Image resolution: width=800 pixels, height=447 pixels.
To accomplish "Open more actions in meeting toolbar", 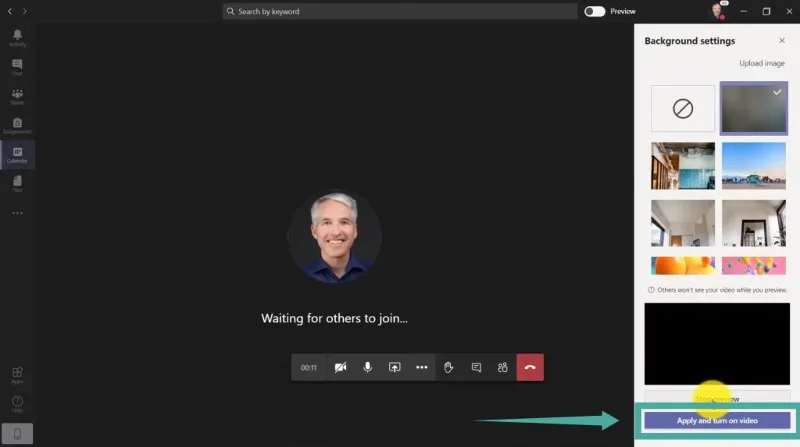I will [421, 367].
